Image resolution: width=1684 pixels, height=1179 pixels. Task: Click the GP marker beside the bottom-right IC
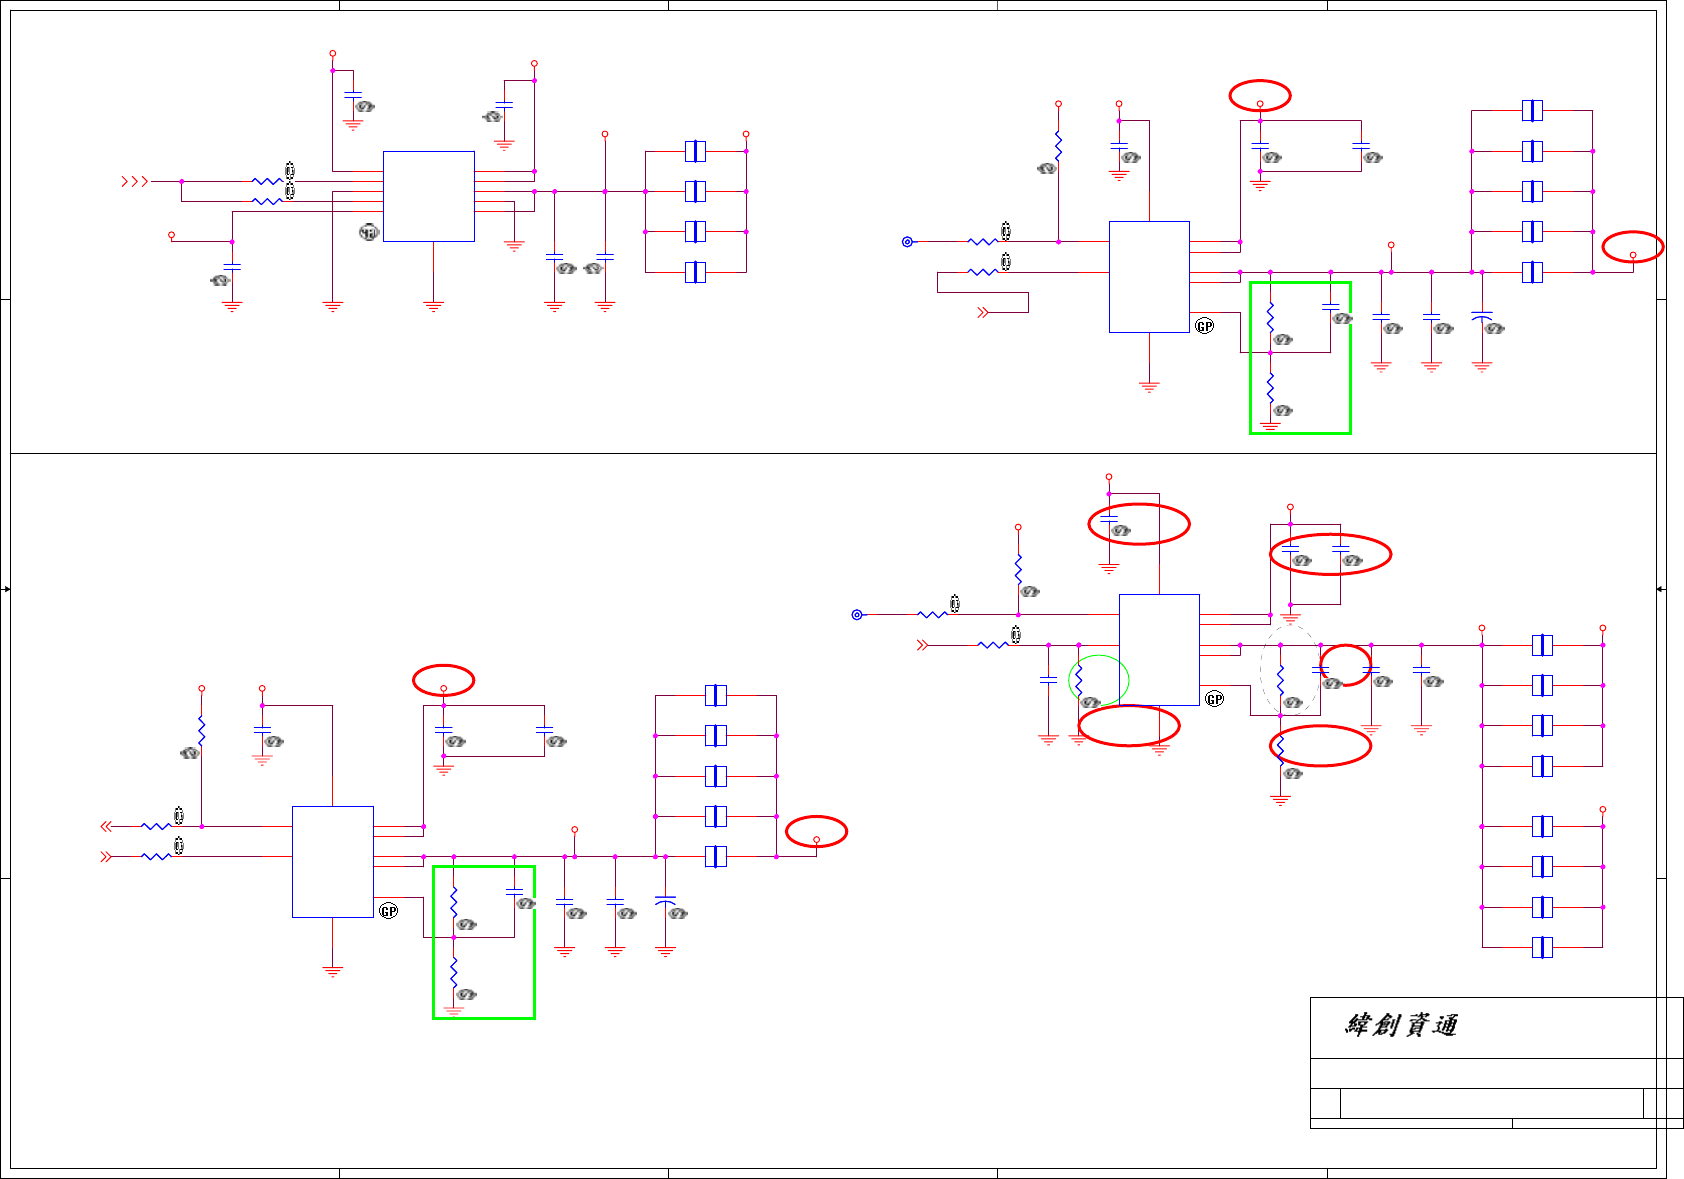click(1215, 699)
